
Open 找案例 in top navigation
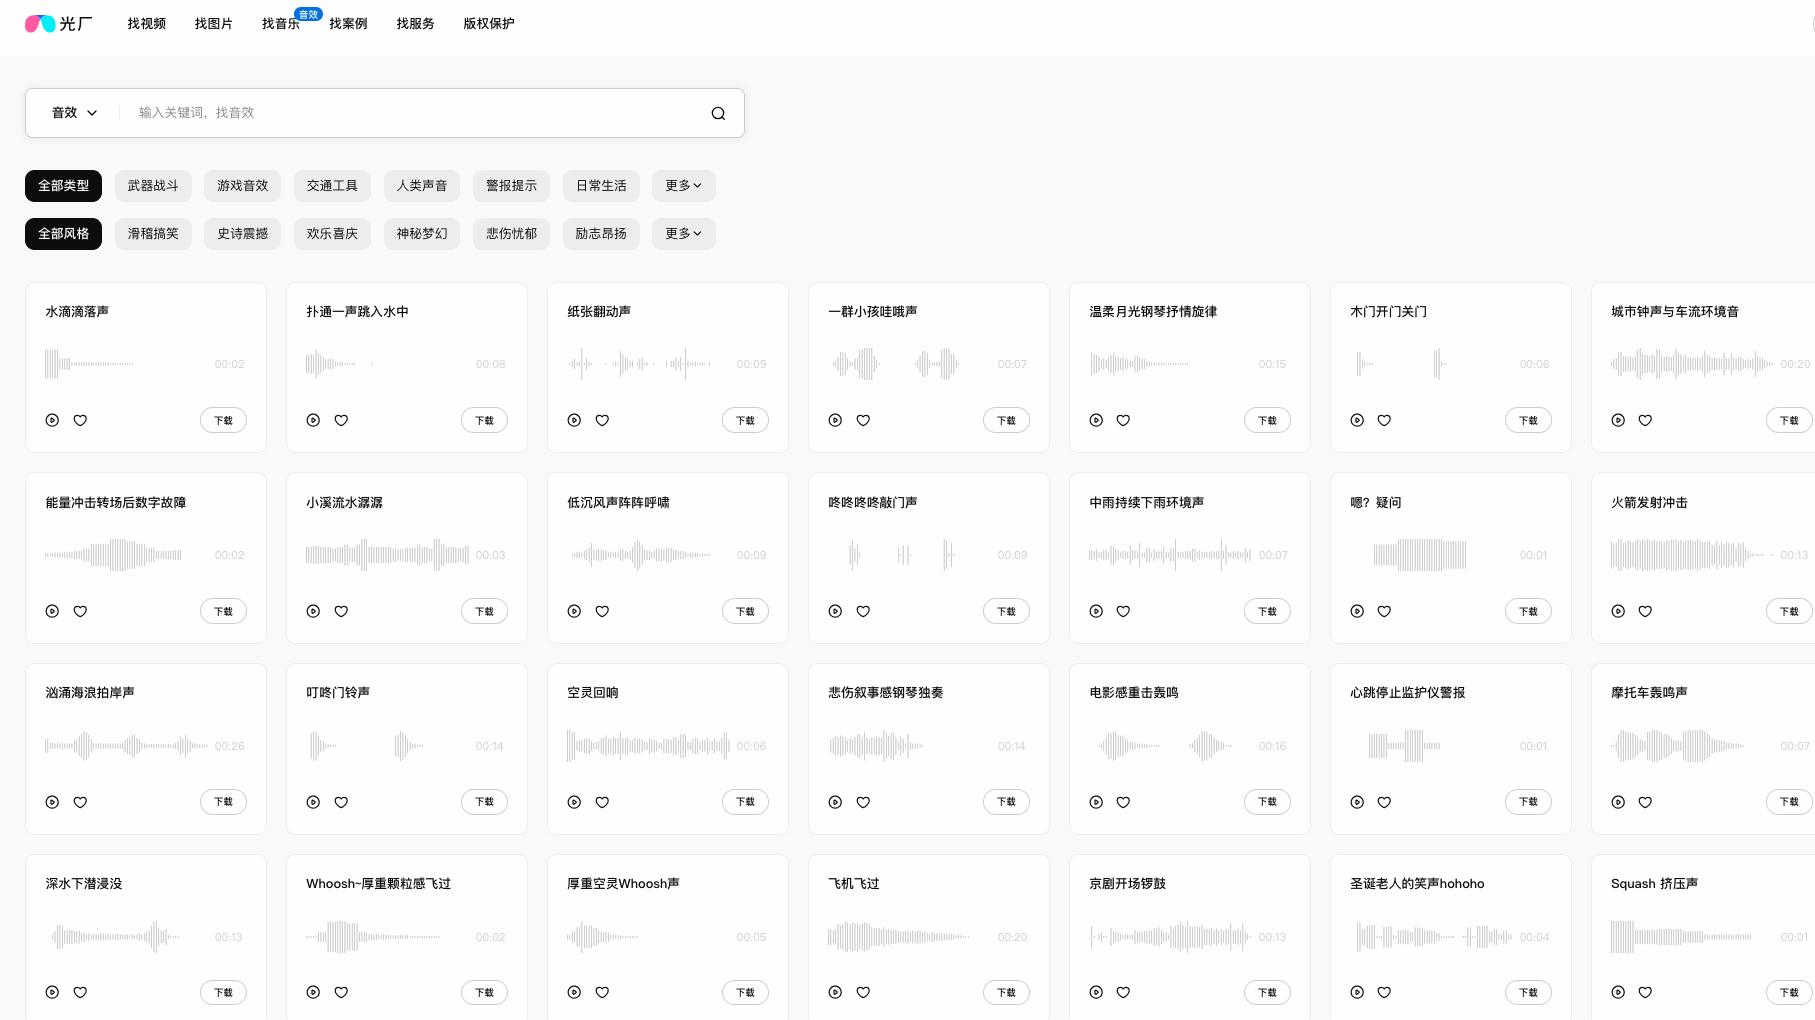point(348,23)
